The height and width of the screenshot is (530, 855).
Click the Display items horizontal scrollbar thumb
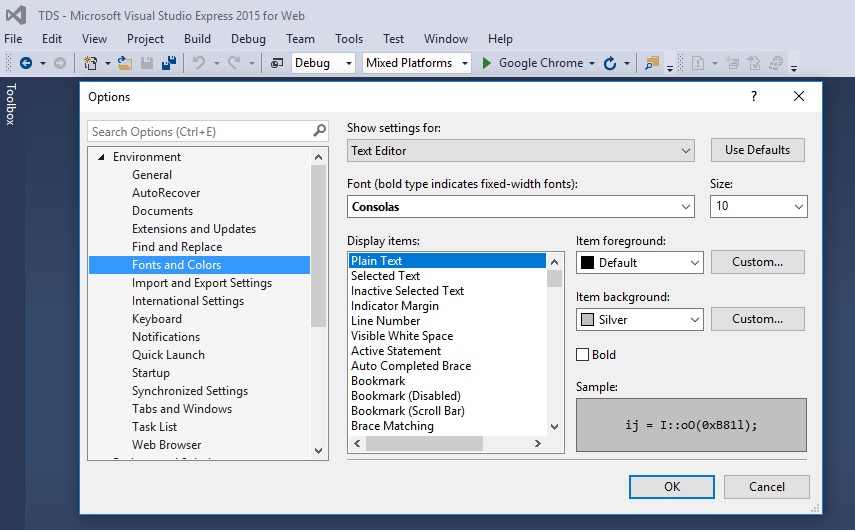(424, 444)
